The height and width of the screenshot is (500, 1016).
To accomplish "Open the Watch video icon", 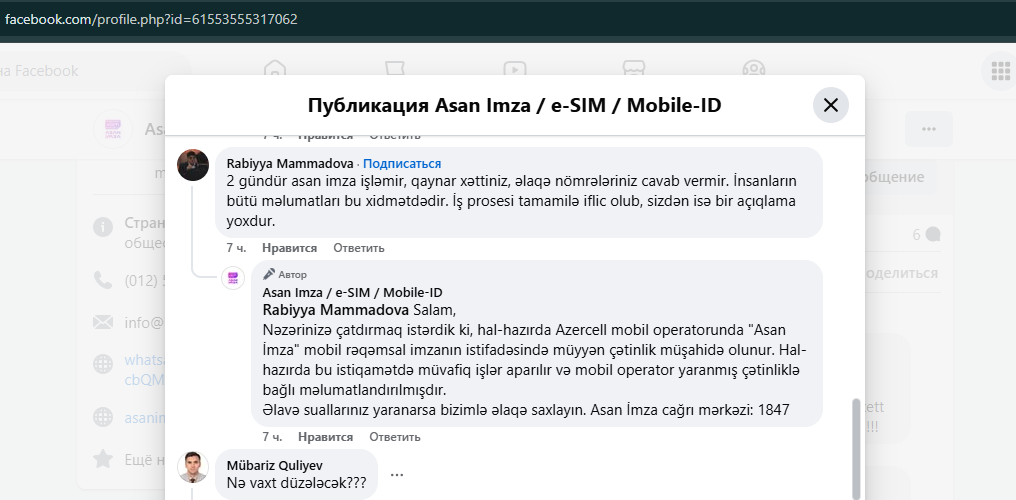I will 515,70.
